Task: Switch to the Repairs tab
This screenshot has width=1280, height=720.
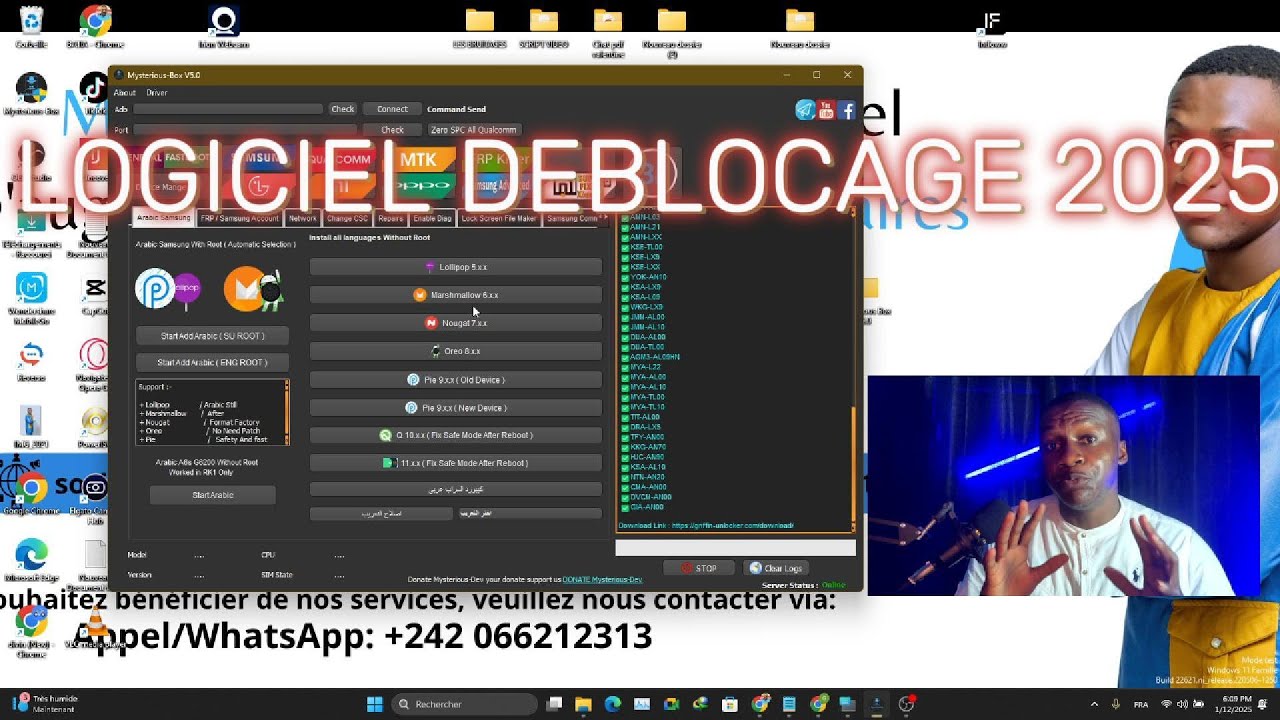Action: coord(391,218)
